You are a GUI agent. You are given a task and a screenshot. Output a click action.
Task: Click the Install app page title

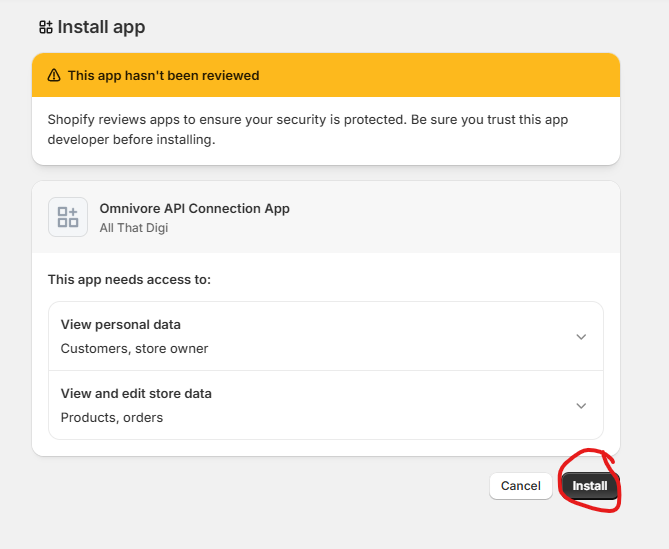pos(102,27)
